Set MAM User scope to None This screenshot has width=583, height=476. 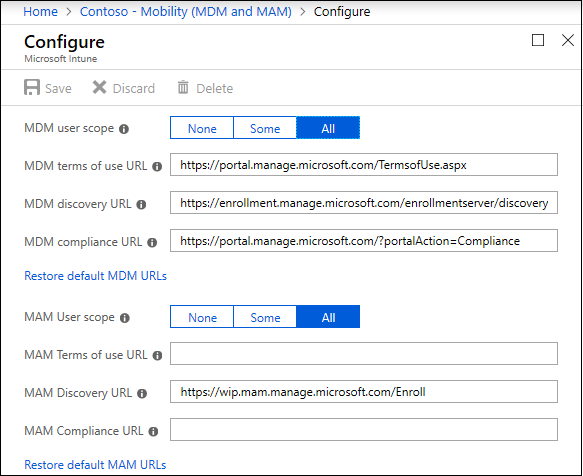tap(202, 316)
